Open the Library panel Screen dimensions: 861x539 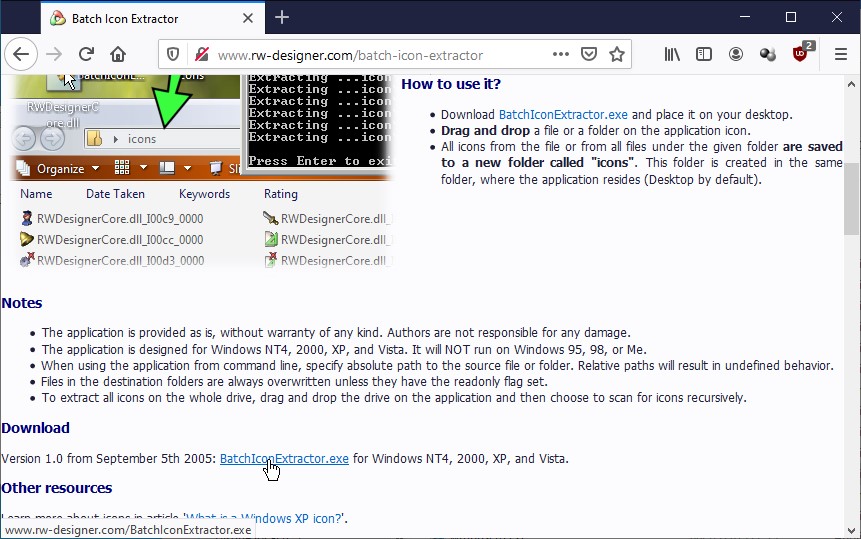672,54
